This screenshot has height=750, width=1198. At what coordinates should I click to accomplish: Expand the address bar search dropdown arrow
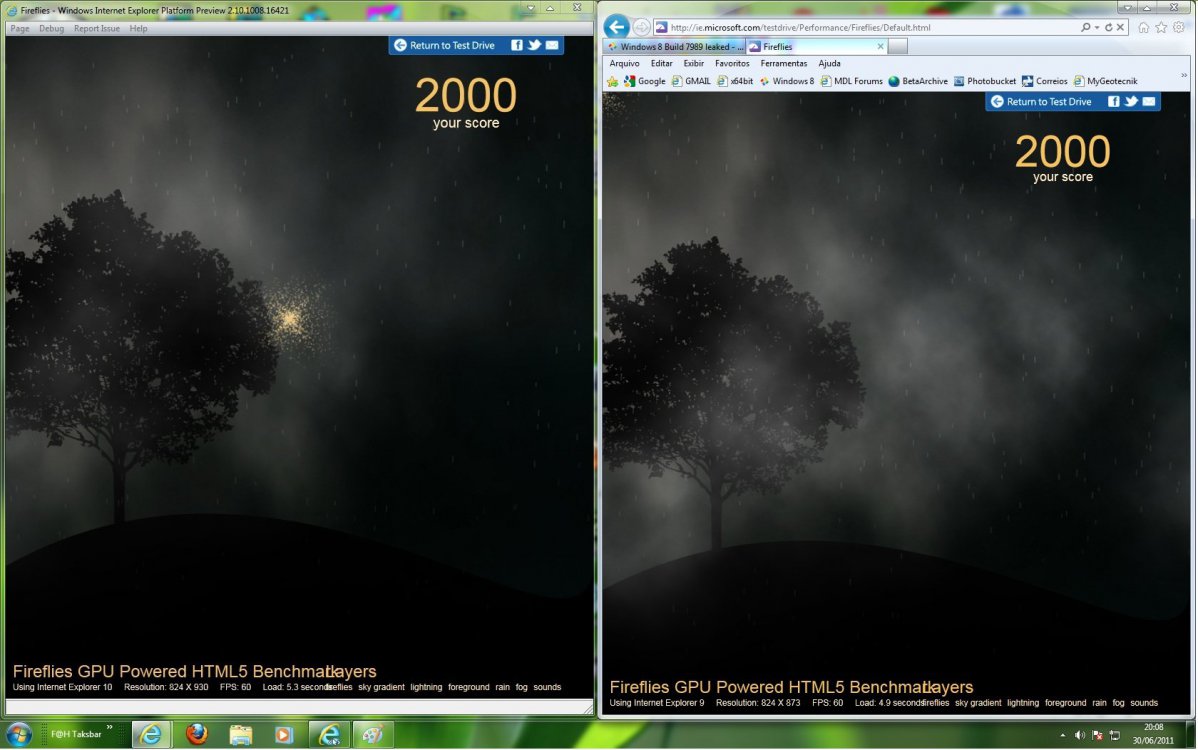[x=1096, y=27]
